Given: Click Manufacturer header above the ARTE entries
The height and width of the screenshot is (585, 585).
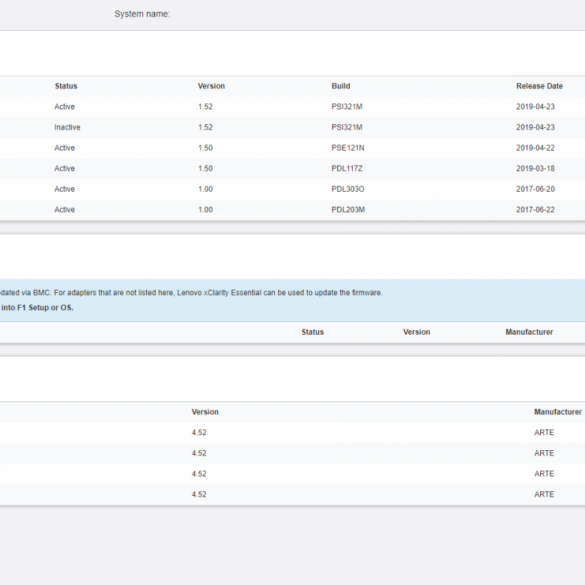Looking at the screenshot, I should tap(558, 412).
